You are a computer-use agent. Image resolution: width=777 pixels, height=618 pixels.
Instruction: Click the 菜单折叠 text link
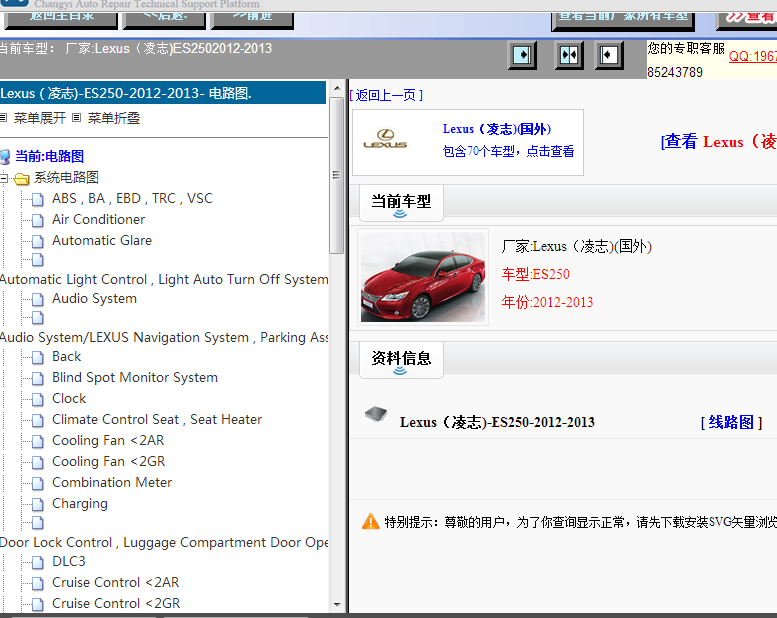pyautogui.click(x=113, y=118)
